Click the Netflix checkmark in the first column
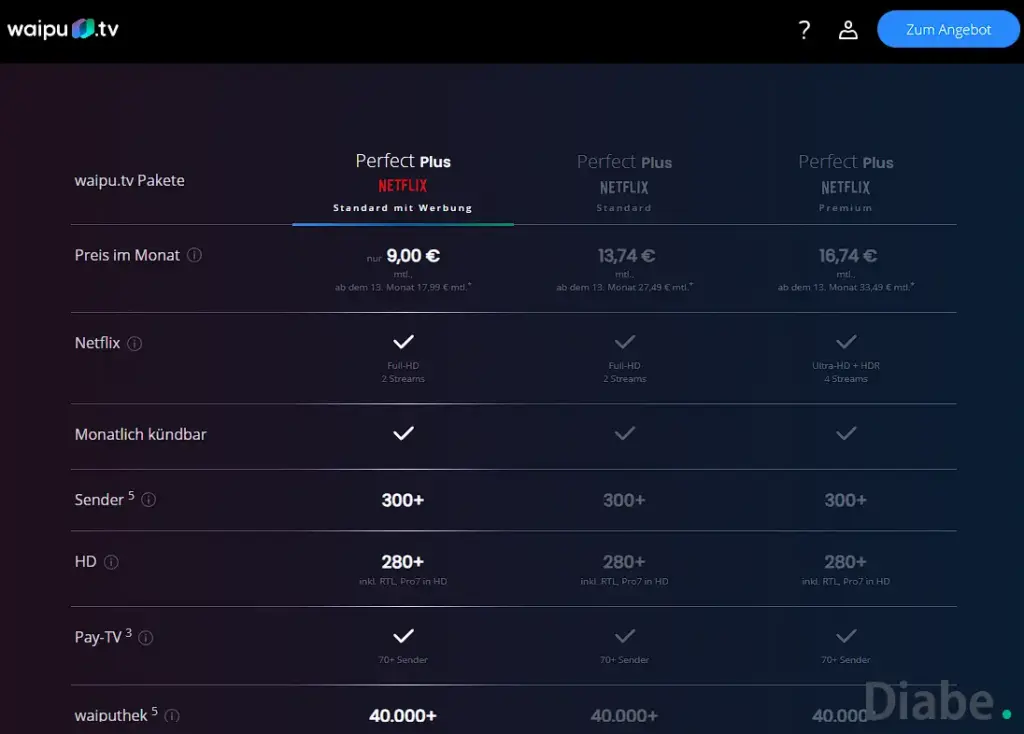 click(403, 340)
